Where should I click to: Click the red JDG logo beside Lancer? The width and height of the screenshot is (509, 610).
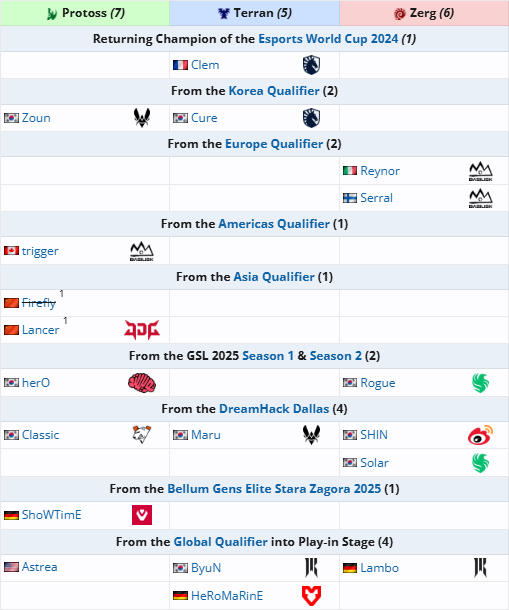tap(142, 330)
